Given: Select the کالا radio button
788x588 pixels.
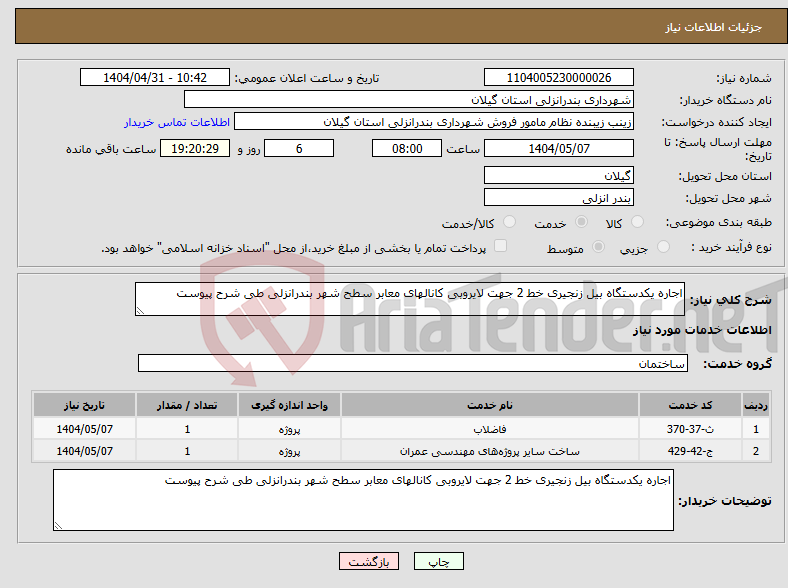Looking at the screenshot, I should click(x=637, y=222).
